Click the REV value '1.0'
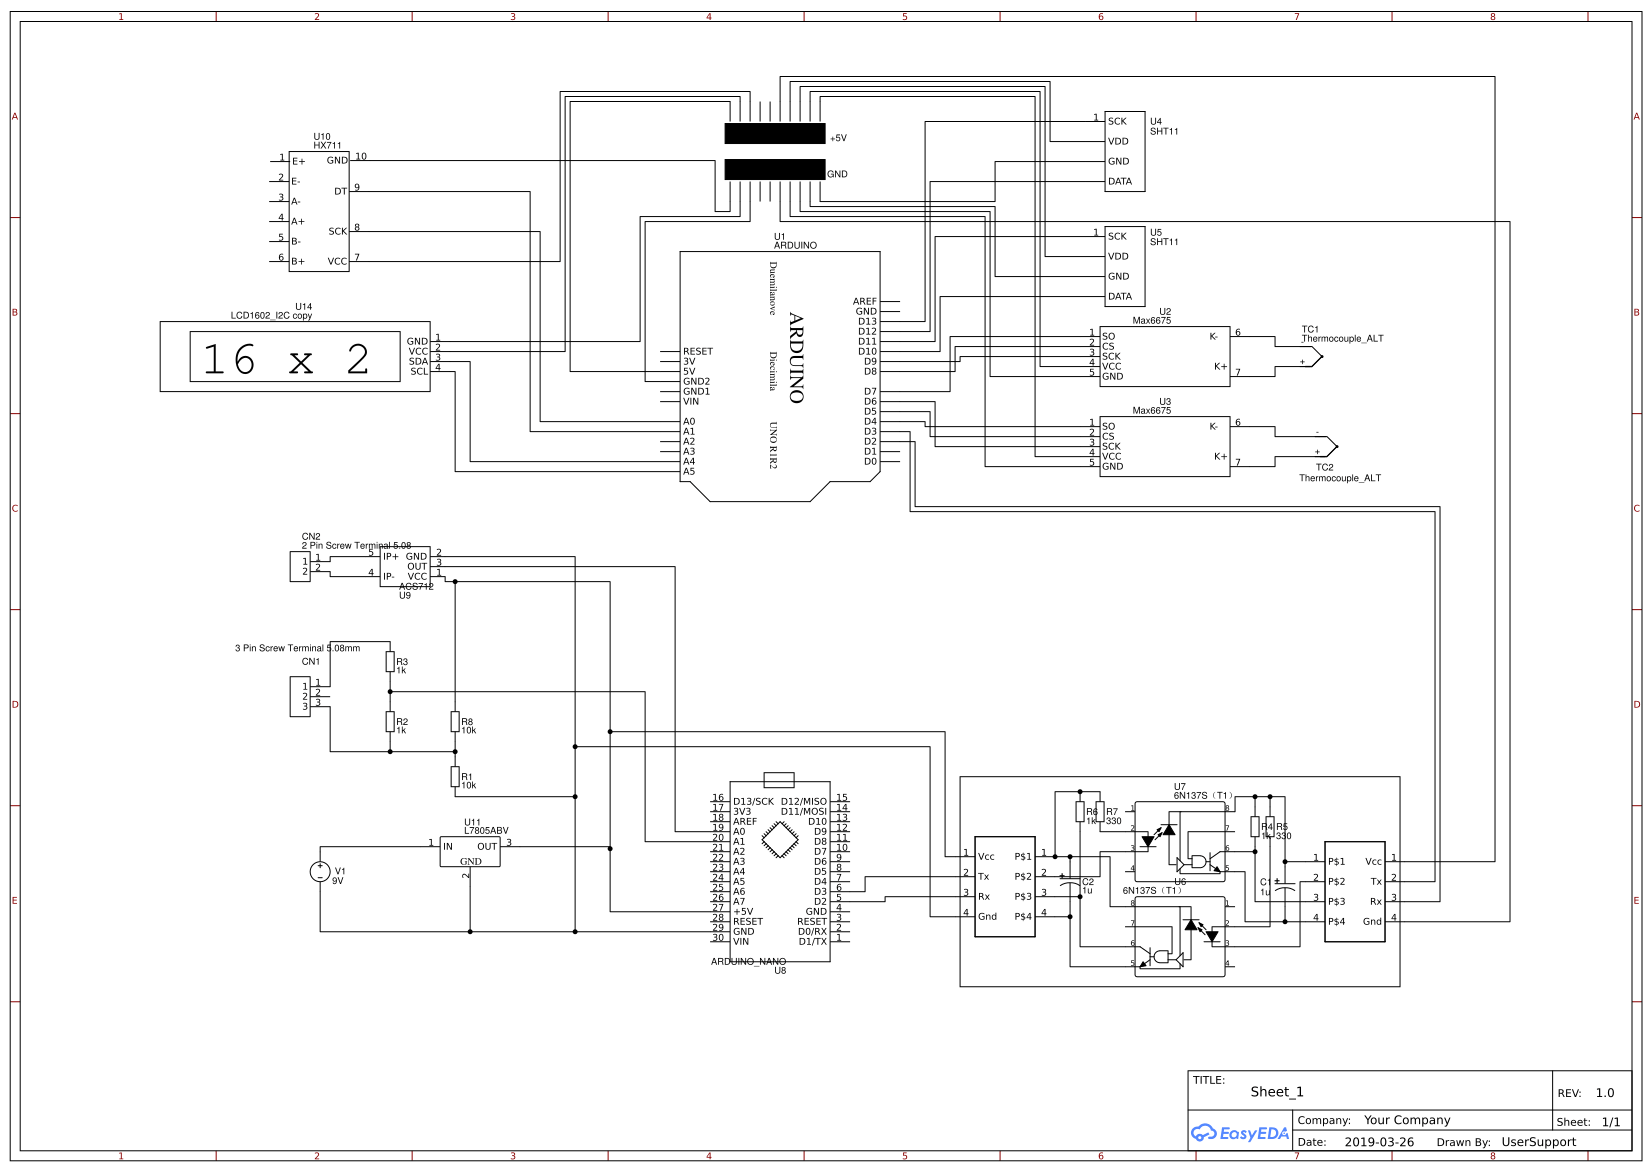Viewport: 1652px width, 1171px height. (1605, 1093)
